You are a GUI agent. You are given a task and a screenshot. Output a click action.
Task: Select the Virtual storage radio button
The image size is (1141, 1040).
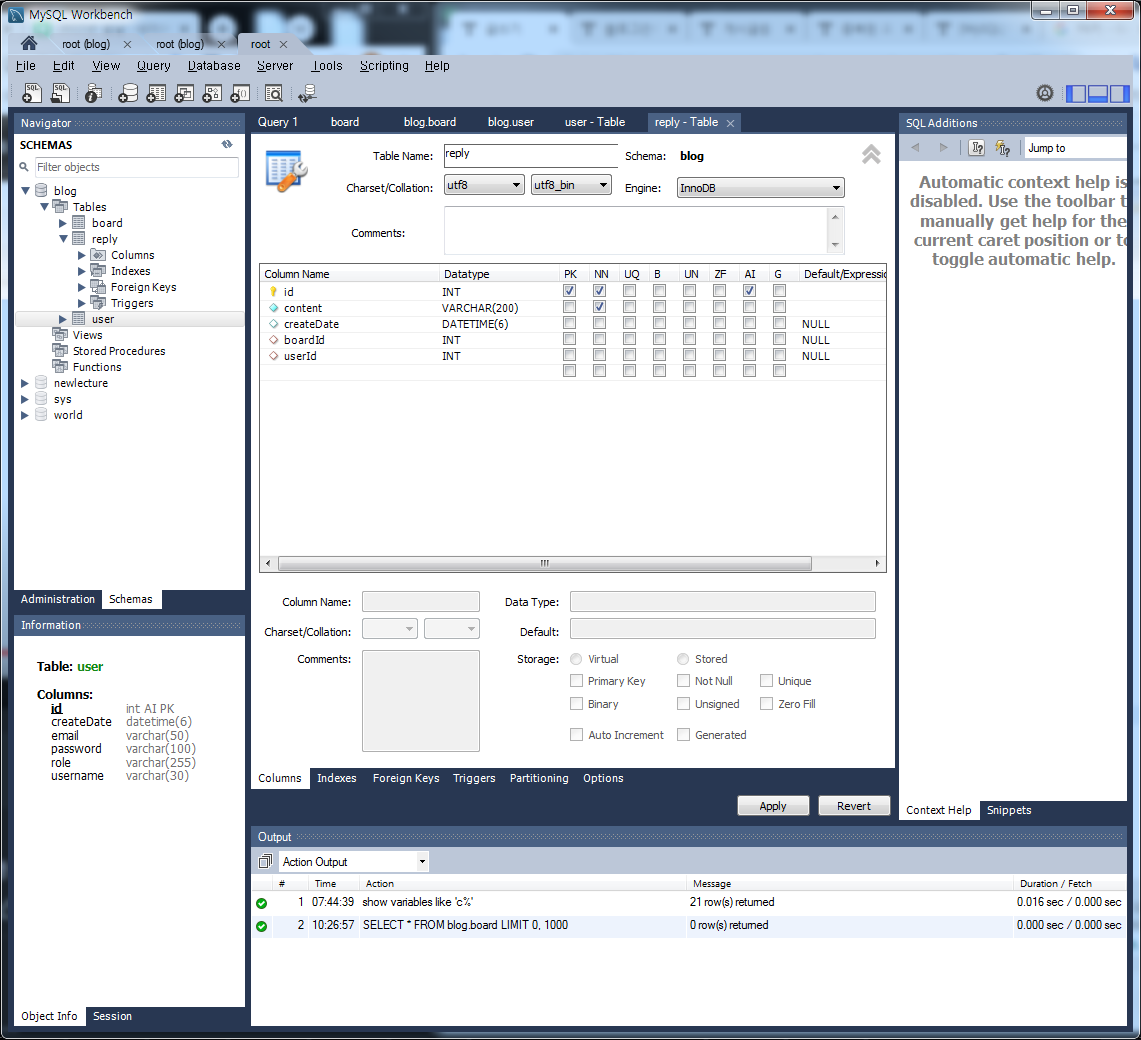(x=576, y=659)
